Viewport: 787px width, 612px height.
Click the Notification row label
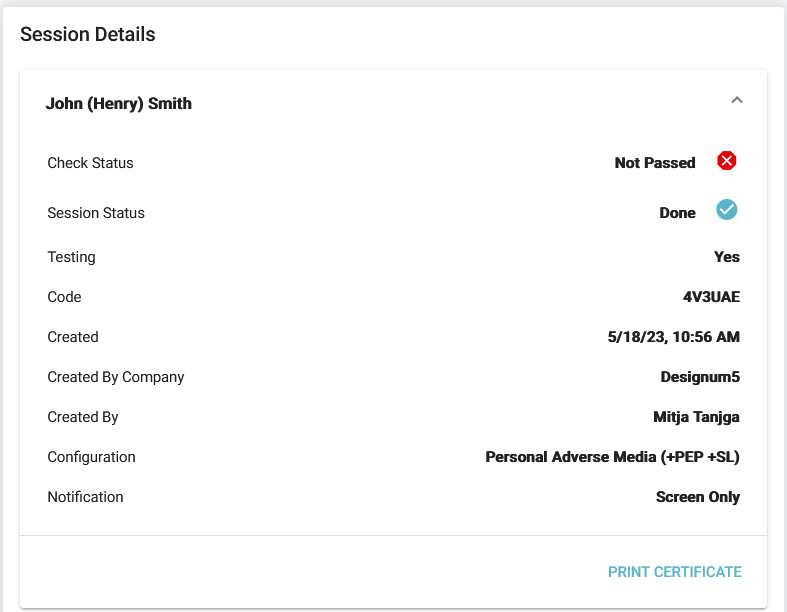85,497
